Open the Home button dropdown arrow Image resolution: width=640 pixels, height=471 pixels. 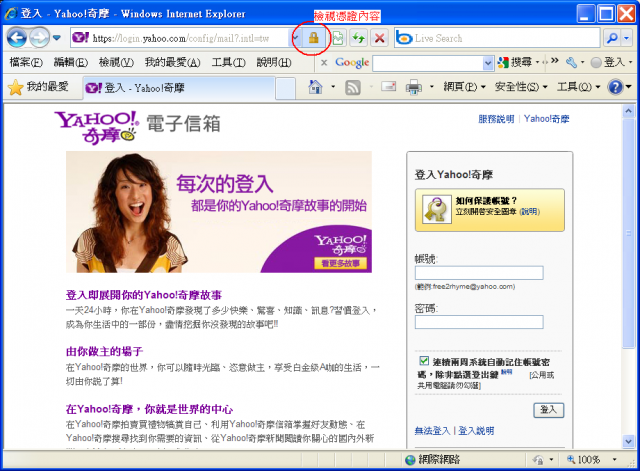click(333, 87)
